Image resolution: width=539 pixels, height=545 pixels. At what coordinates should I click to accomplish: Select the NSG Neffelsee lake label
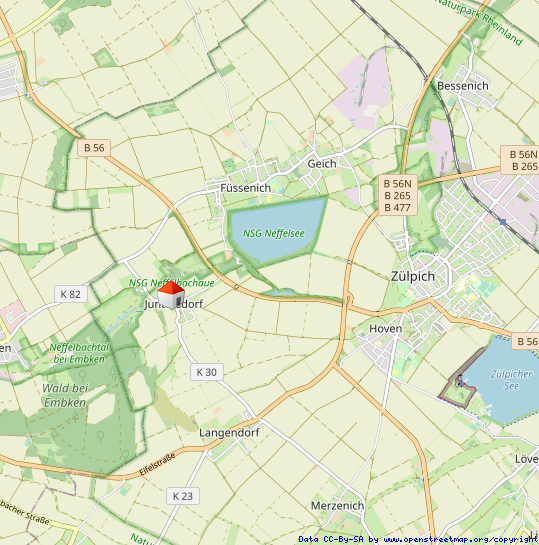[x=273, y=233]
